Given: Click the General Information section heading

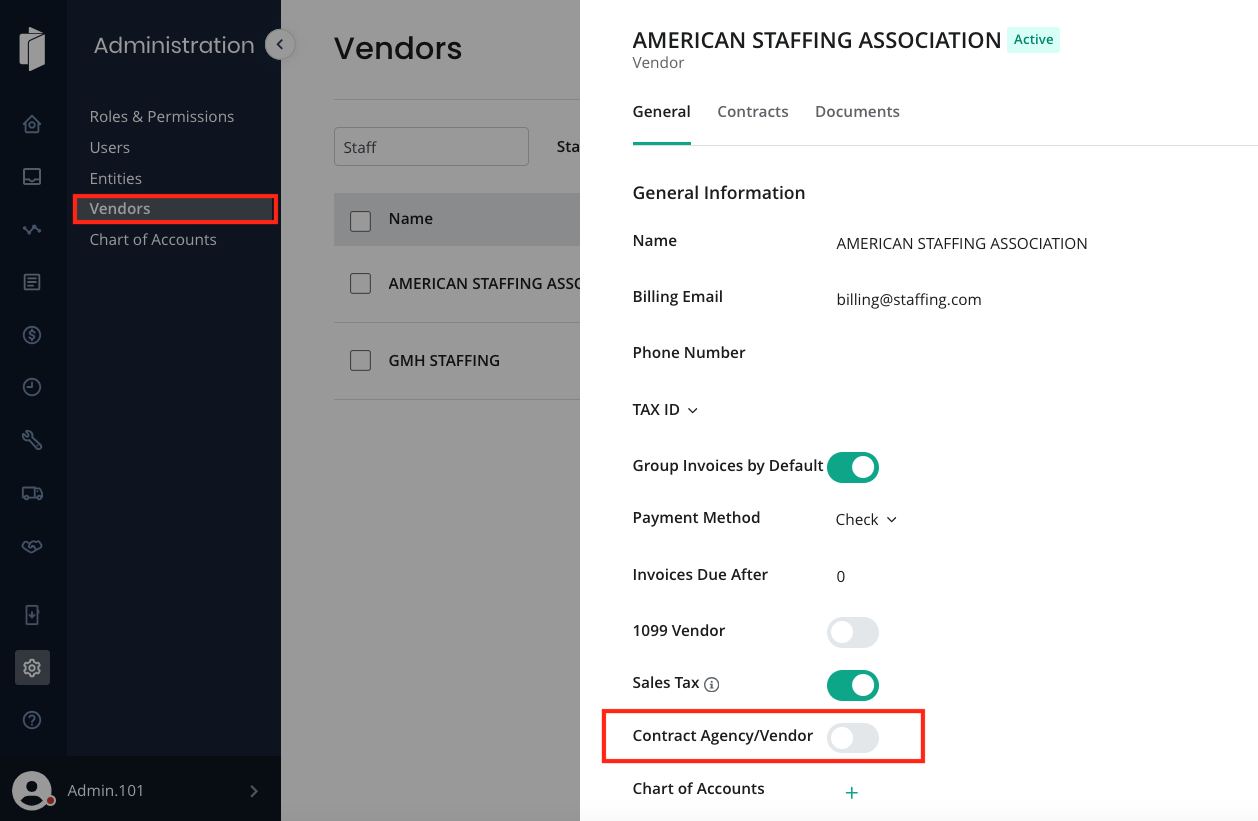Looking at the screenshot, I should pyautogui.click(x=719, y=193).
